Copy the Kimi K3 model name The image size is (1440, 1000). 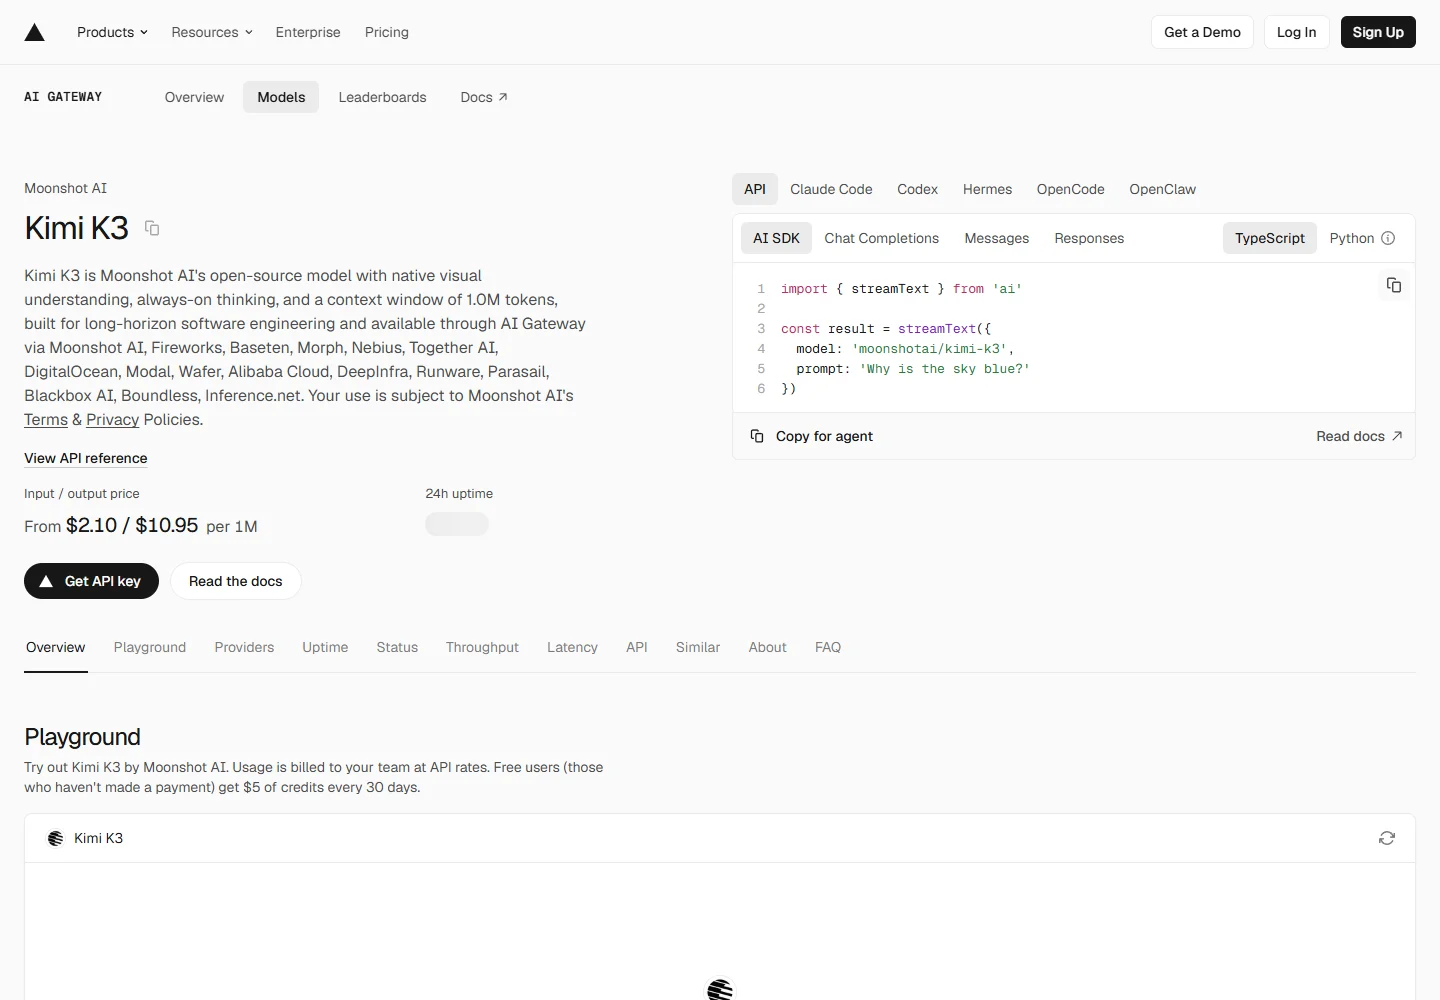click(x=152, y=228)
